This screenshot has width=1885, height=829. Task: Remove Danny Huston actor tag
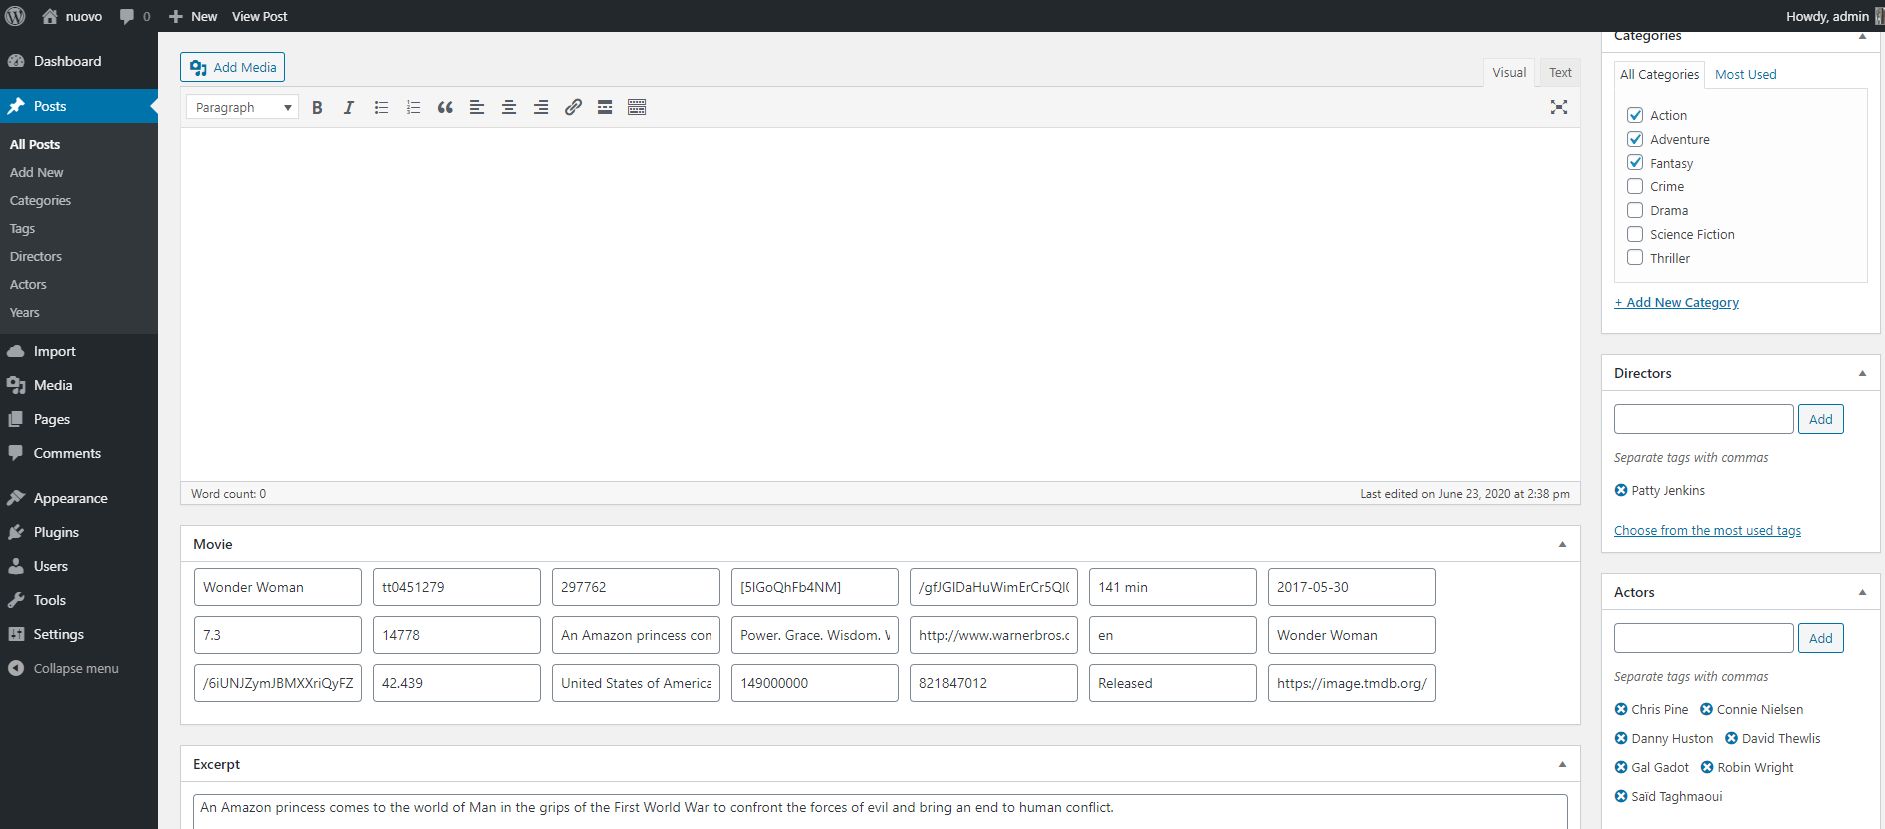(x=1621, y=738)
